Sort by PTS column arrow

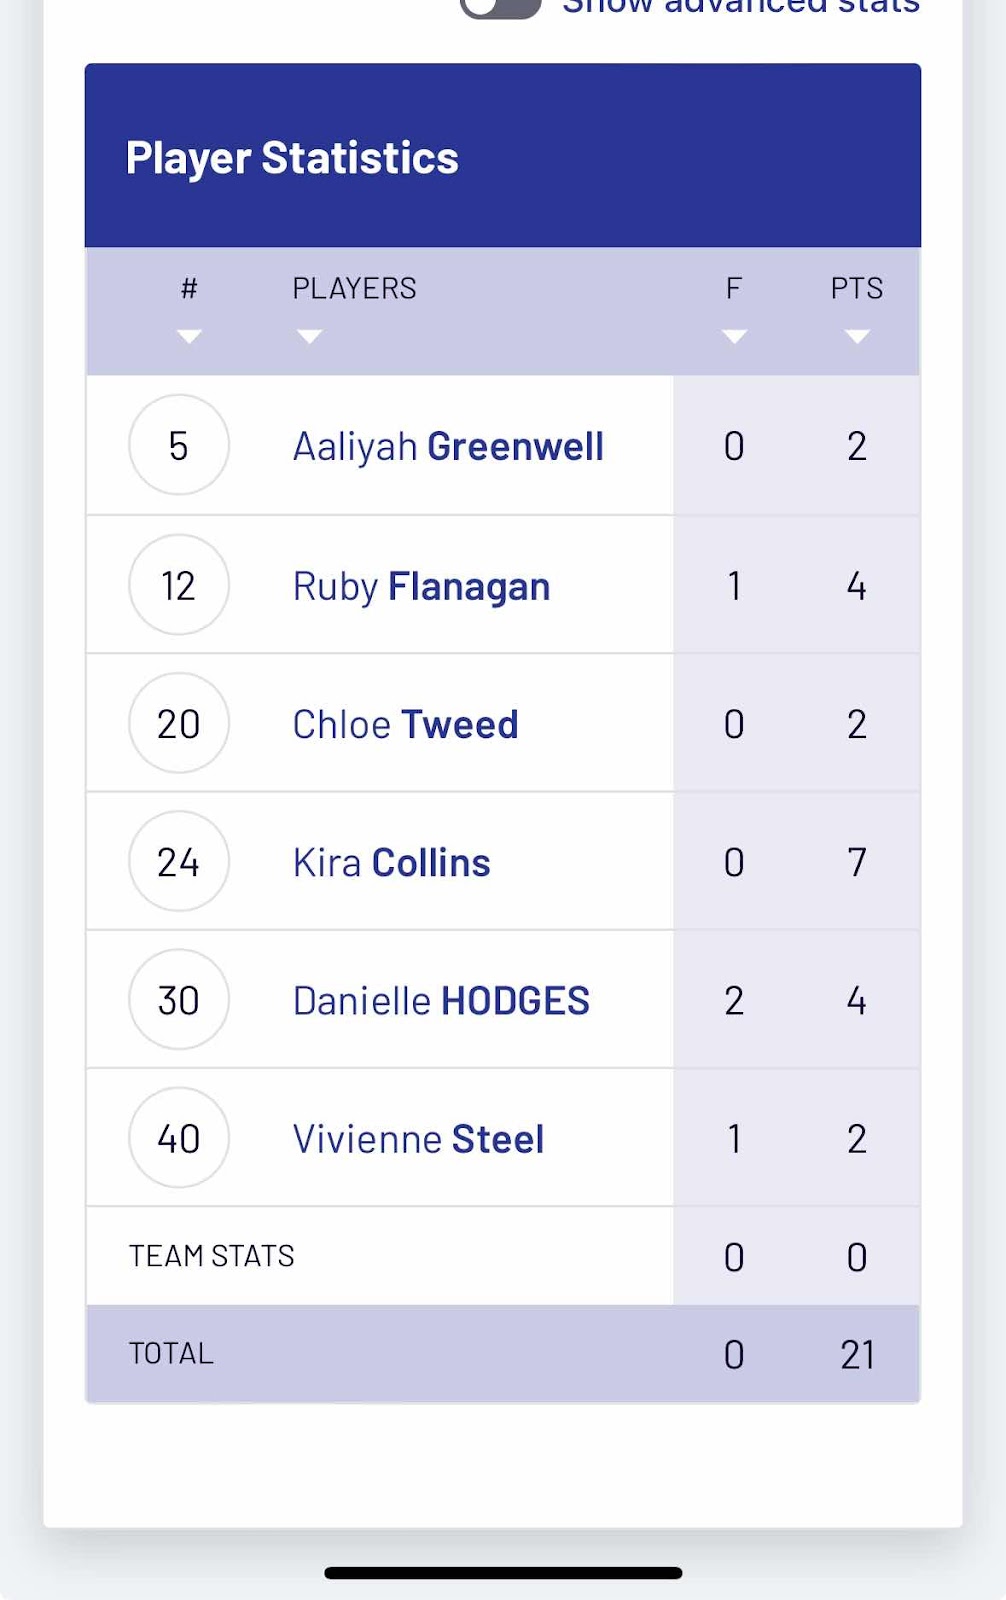[x=857, y=337]
